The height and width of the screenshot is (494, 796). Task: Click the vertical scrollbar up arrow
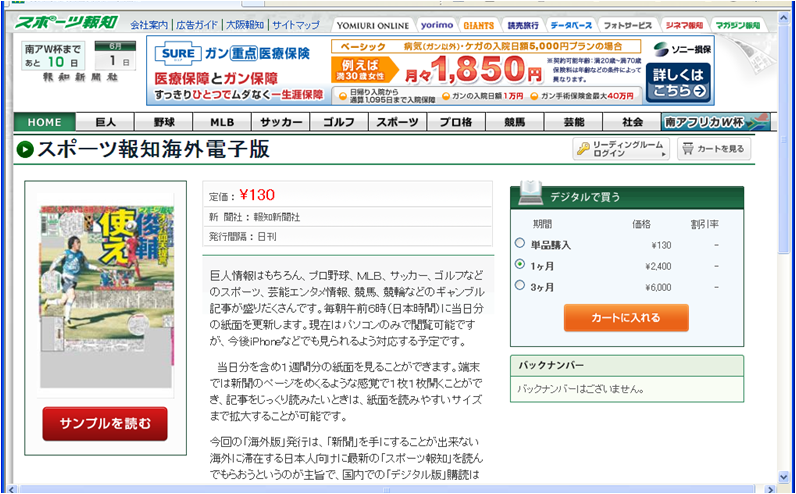click(x=783, y=17)
